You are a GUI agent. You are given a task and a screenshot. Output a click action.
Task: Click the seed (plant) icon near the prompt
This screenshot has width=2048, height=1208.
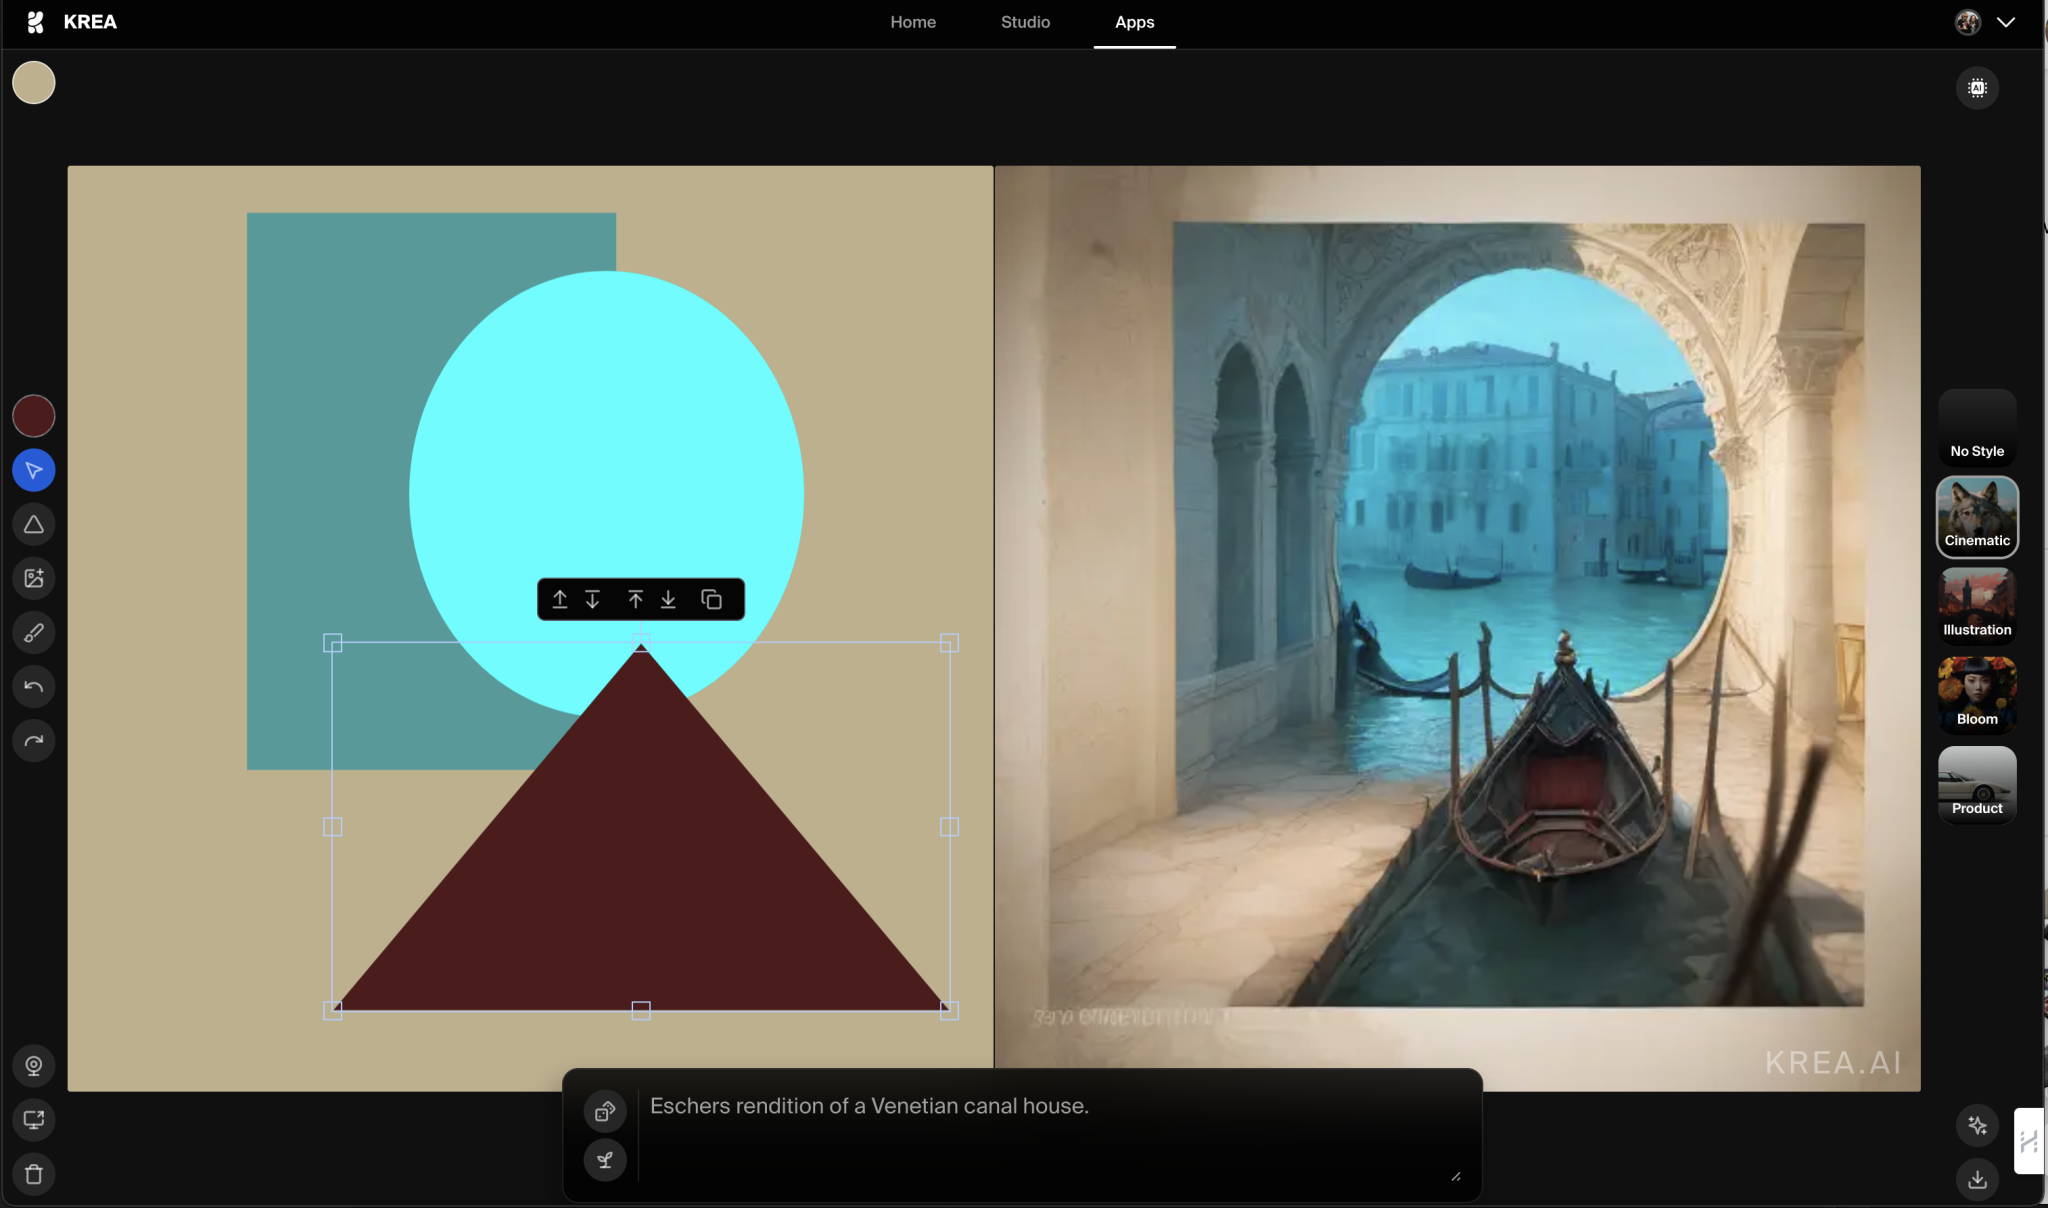[x=604, y=1160]
